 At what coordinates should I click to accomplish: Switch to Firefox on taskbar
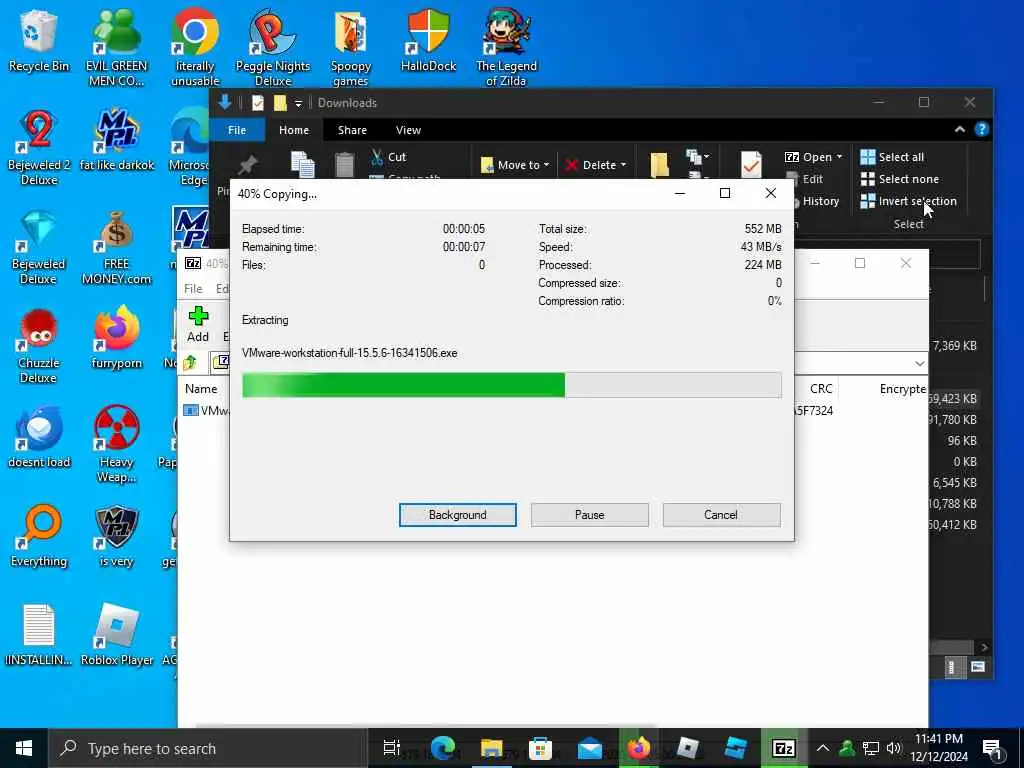click(638, 748)
